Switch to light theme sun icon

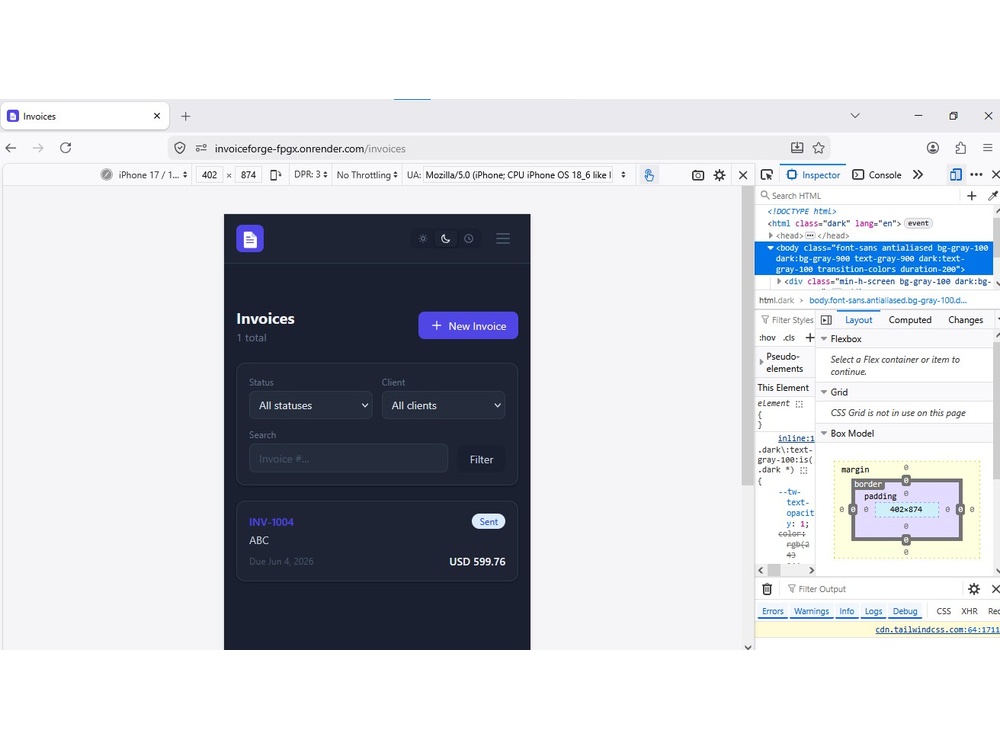[423, 239]
